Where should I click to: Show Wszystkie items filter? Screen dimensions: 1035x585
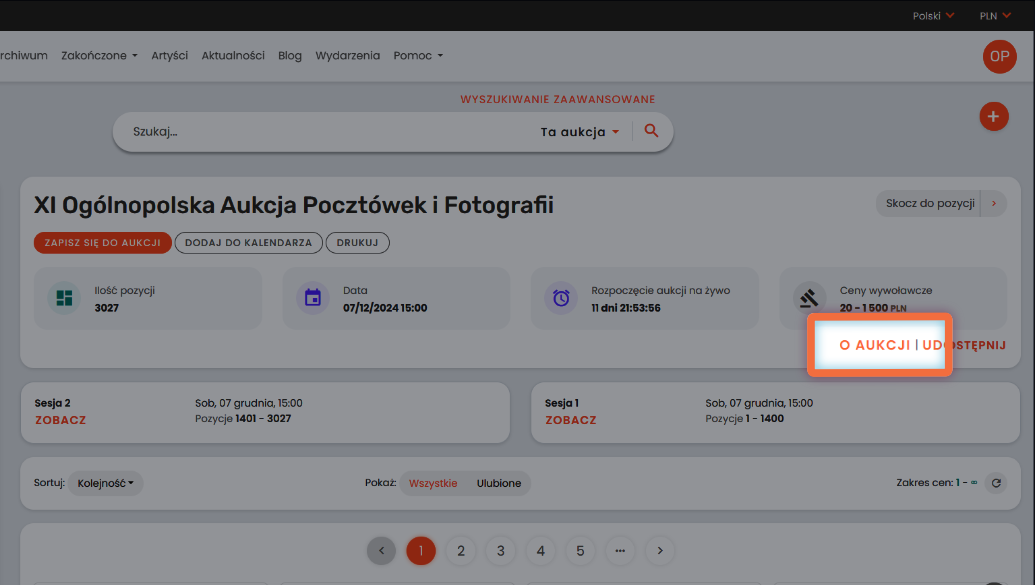[x=433, y=483]
